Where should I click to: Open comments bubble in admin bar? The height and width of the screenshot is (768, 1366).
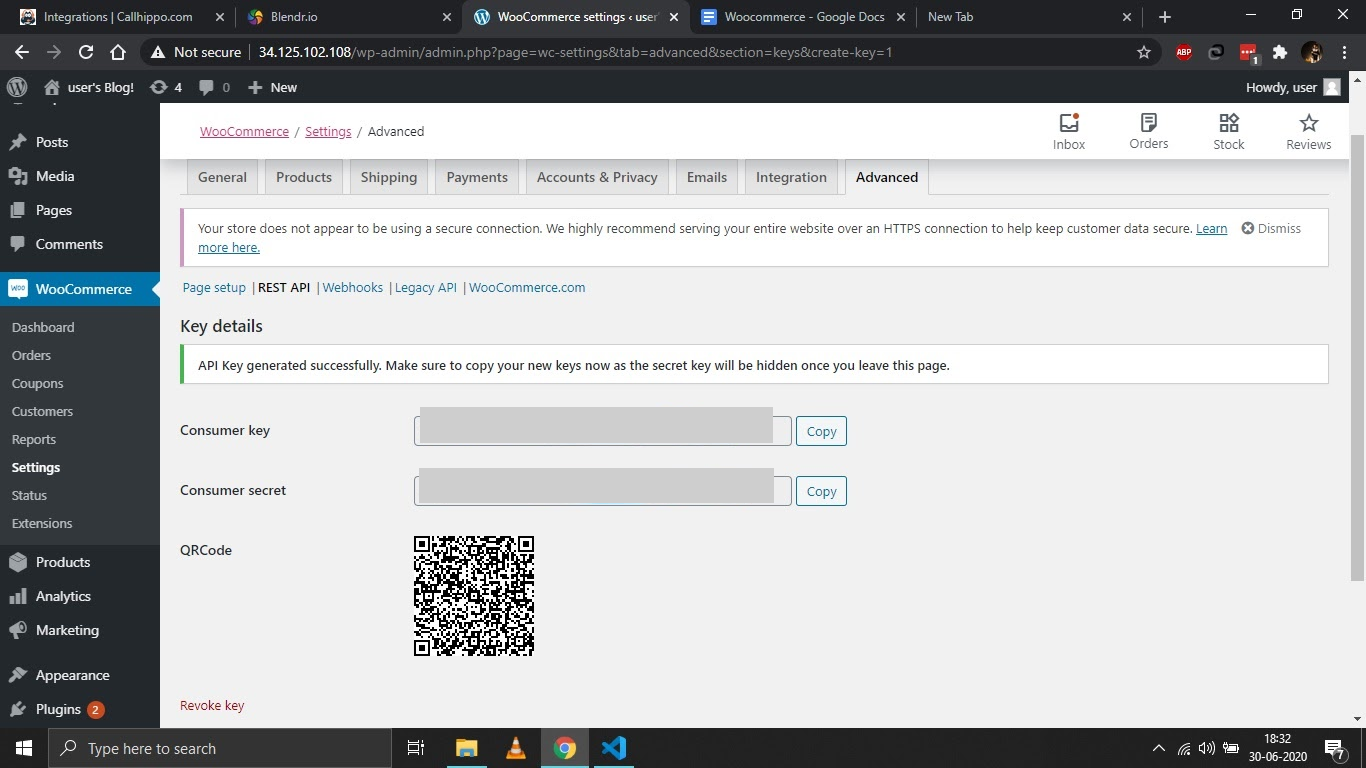[214, 87]
